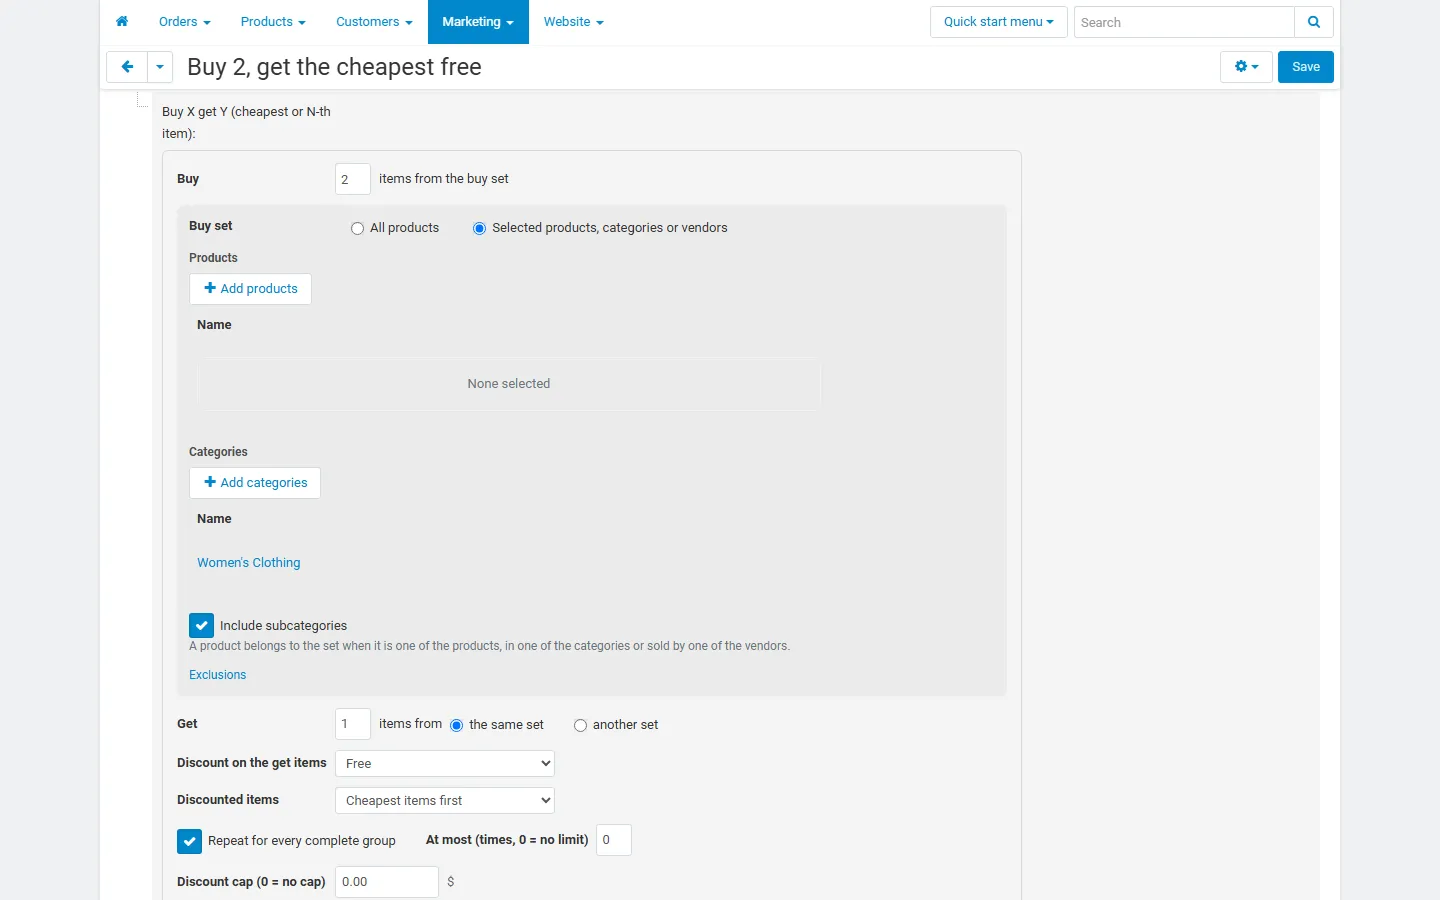Click the Buy quantity field
Image resolution: width=1440 pixels, height=900 pixels.
coord(353,179)
